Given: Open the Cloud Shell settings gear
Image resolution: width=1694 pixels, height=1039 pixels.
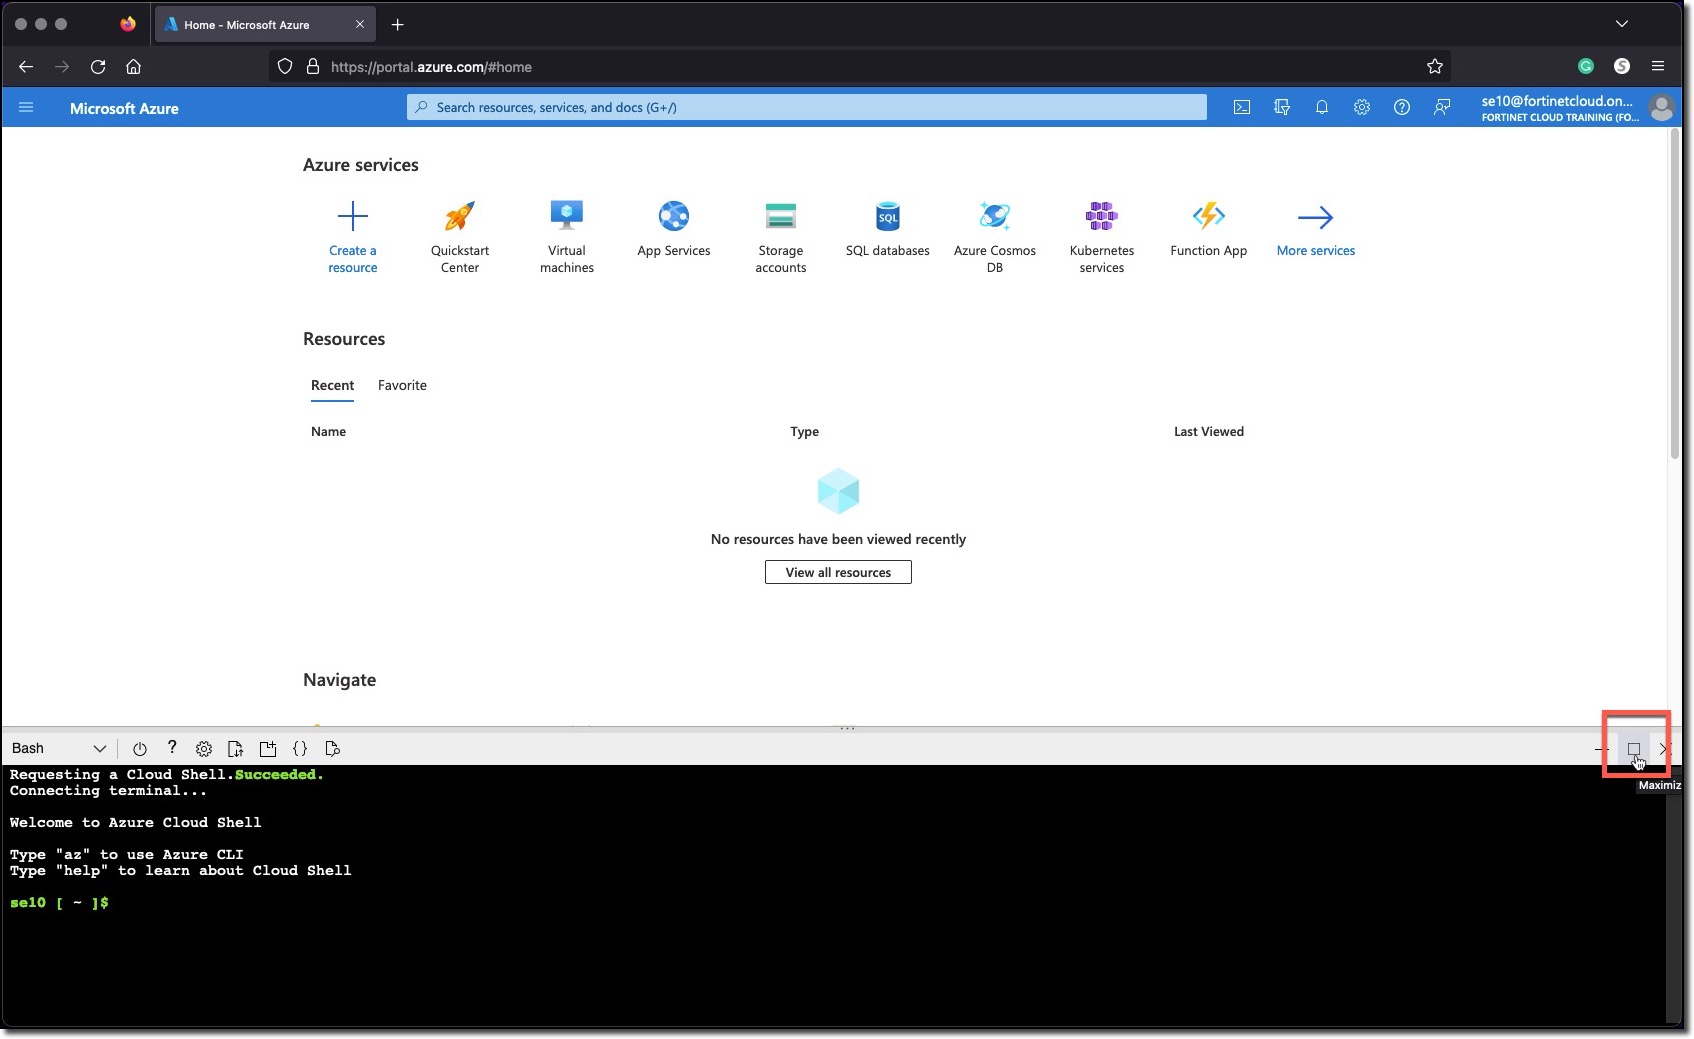Looking at the screenshot, I should pyautogui.click(x=204, y=748).
